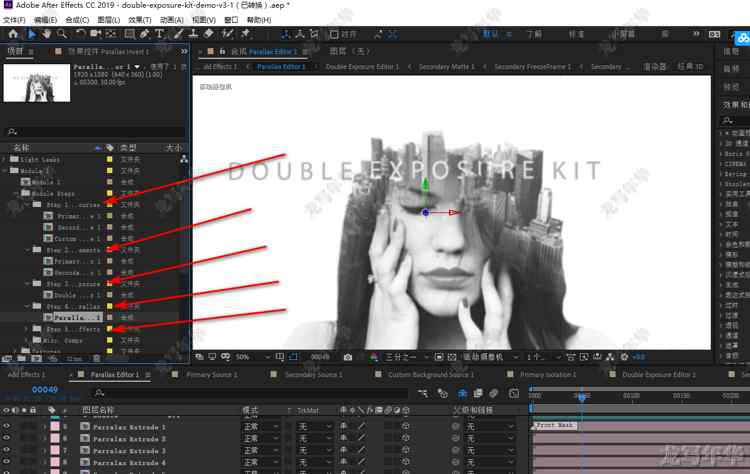Open the menu bar item ending in (E)
The height and width of the screenshot is (474, 750).
[x=45, y=20]
